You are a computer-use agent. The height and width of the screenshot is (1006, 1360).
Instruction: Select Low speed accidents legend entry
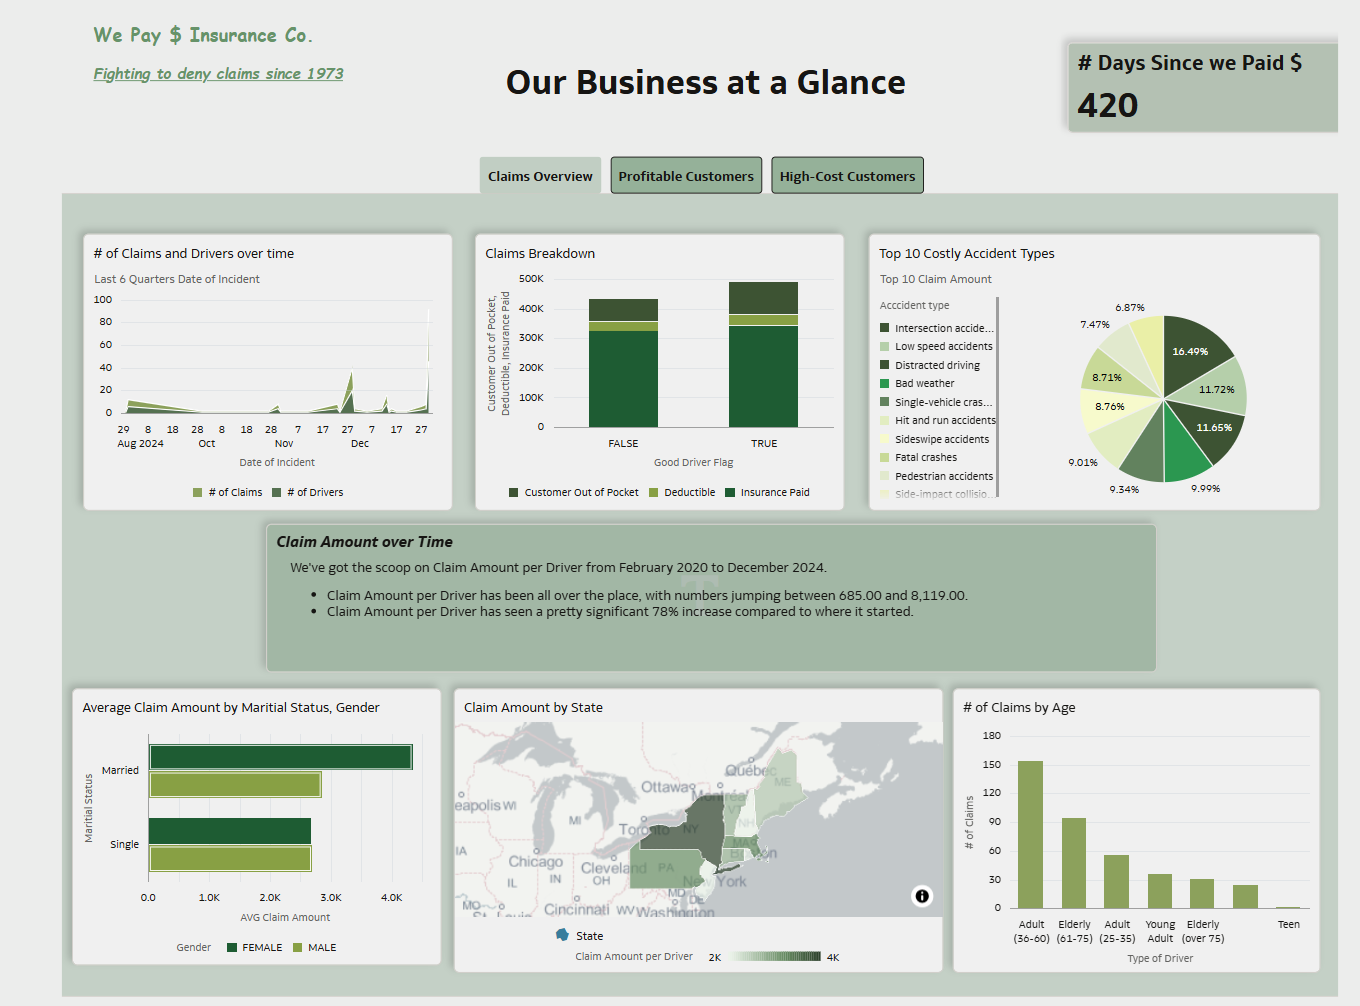coord(937,346)
